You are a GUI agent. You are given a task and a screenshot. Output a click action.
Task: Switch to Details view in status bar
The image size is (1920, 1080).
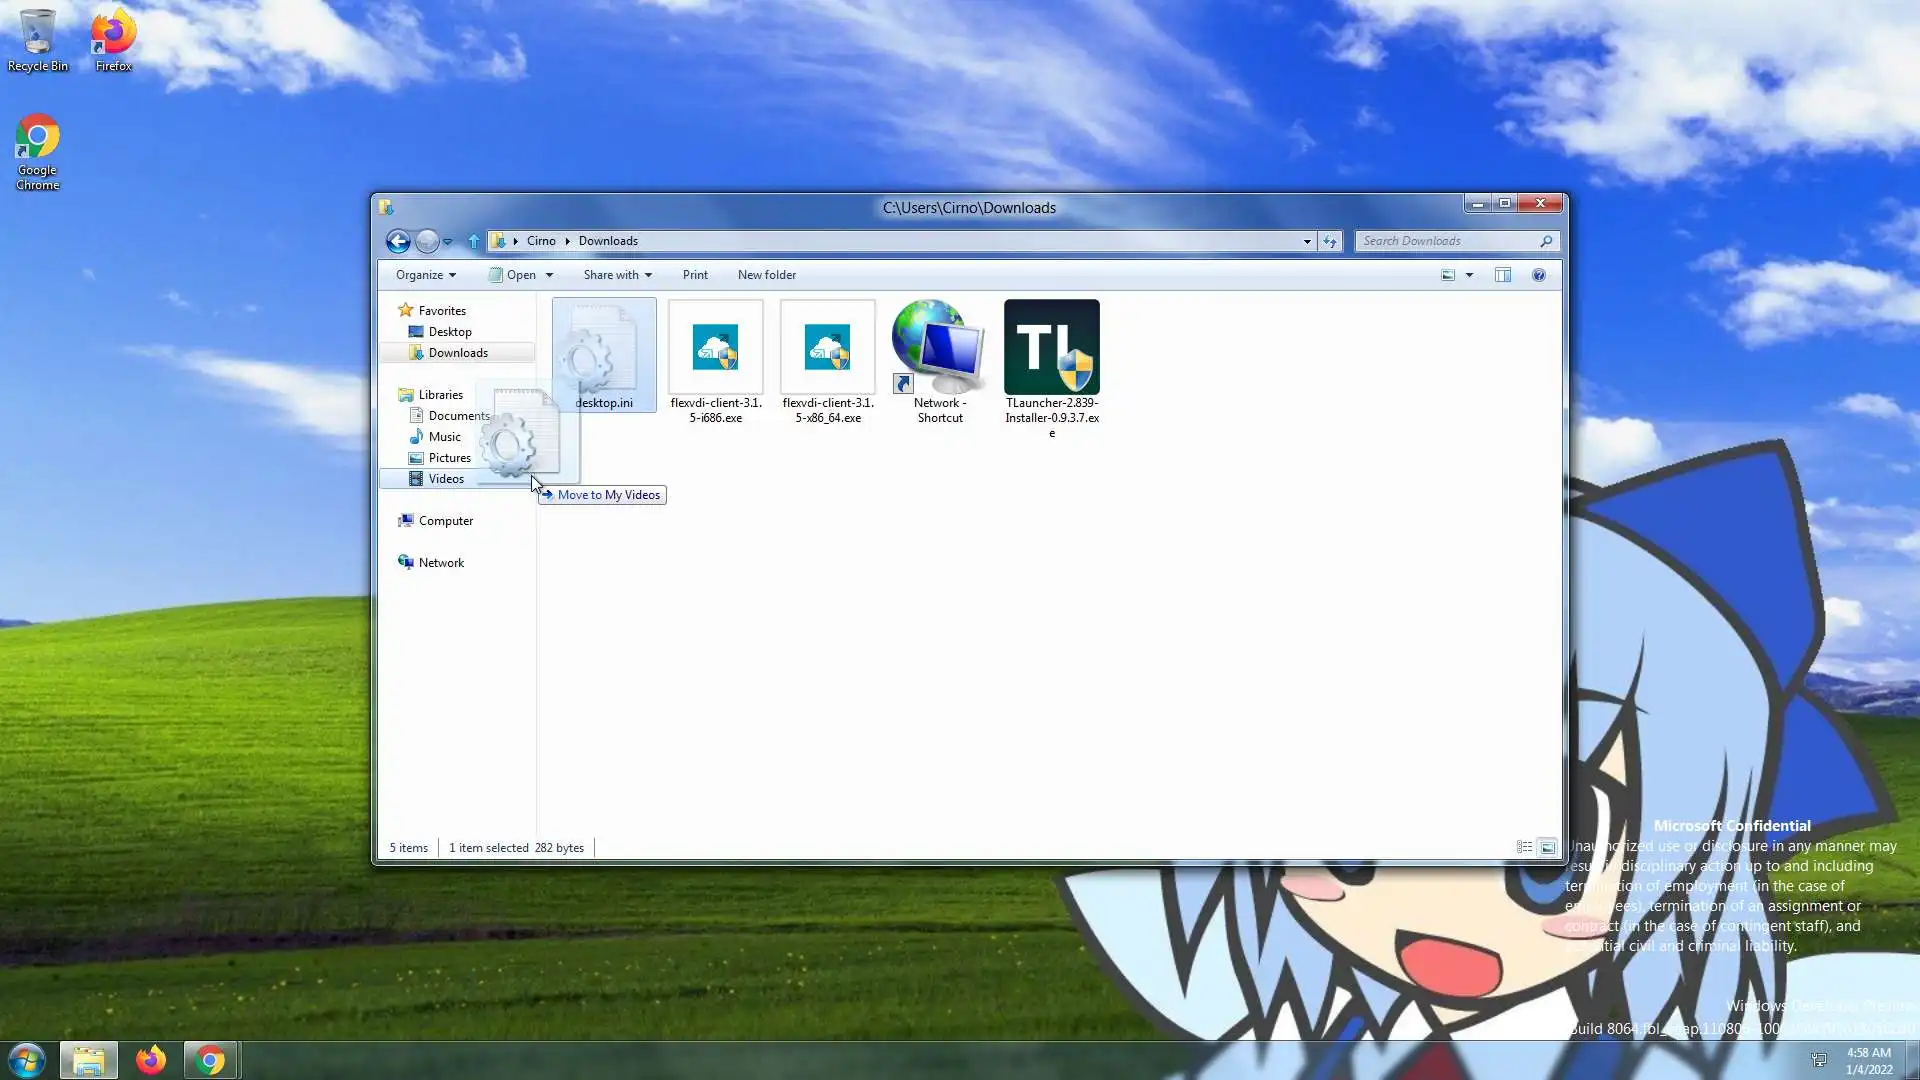[x=1524, y=847]
